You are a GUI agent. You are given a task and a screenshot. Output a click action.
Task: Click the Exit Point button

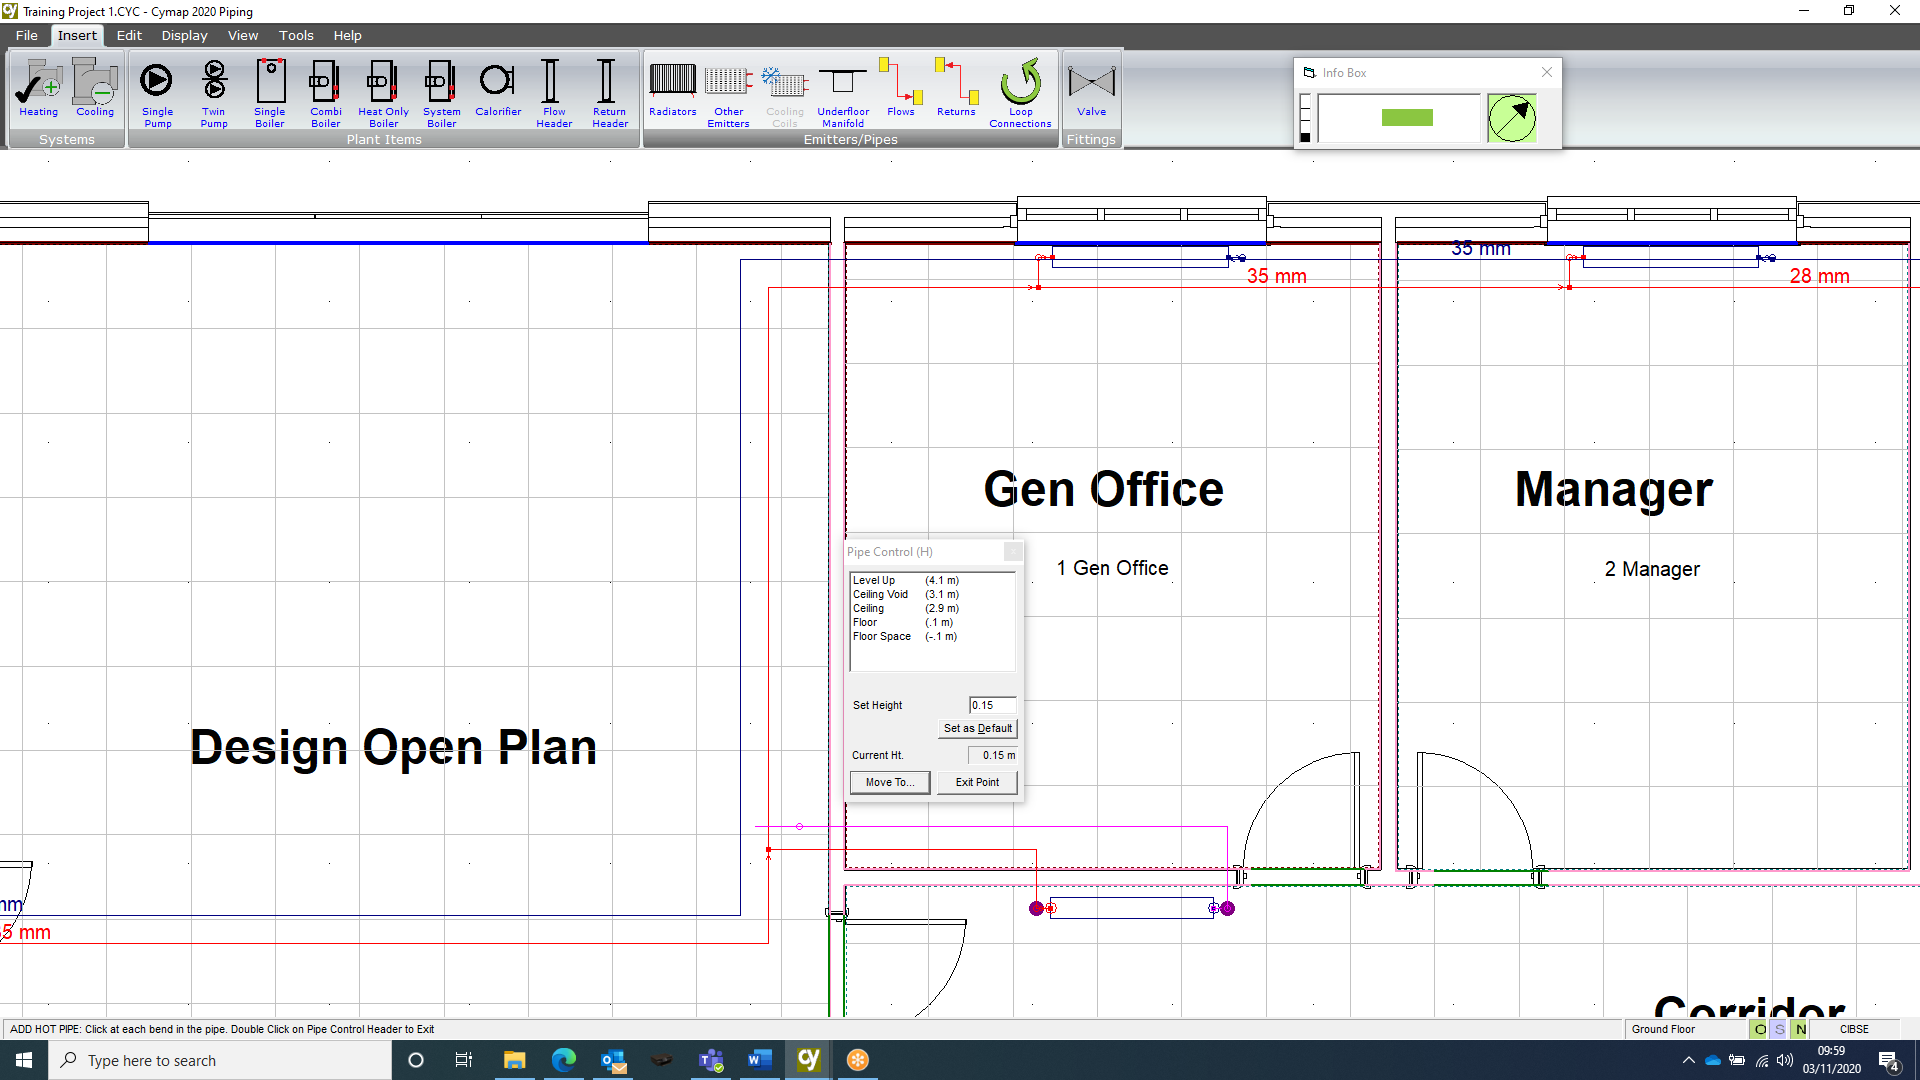coord(977,782)
